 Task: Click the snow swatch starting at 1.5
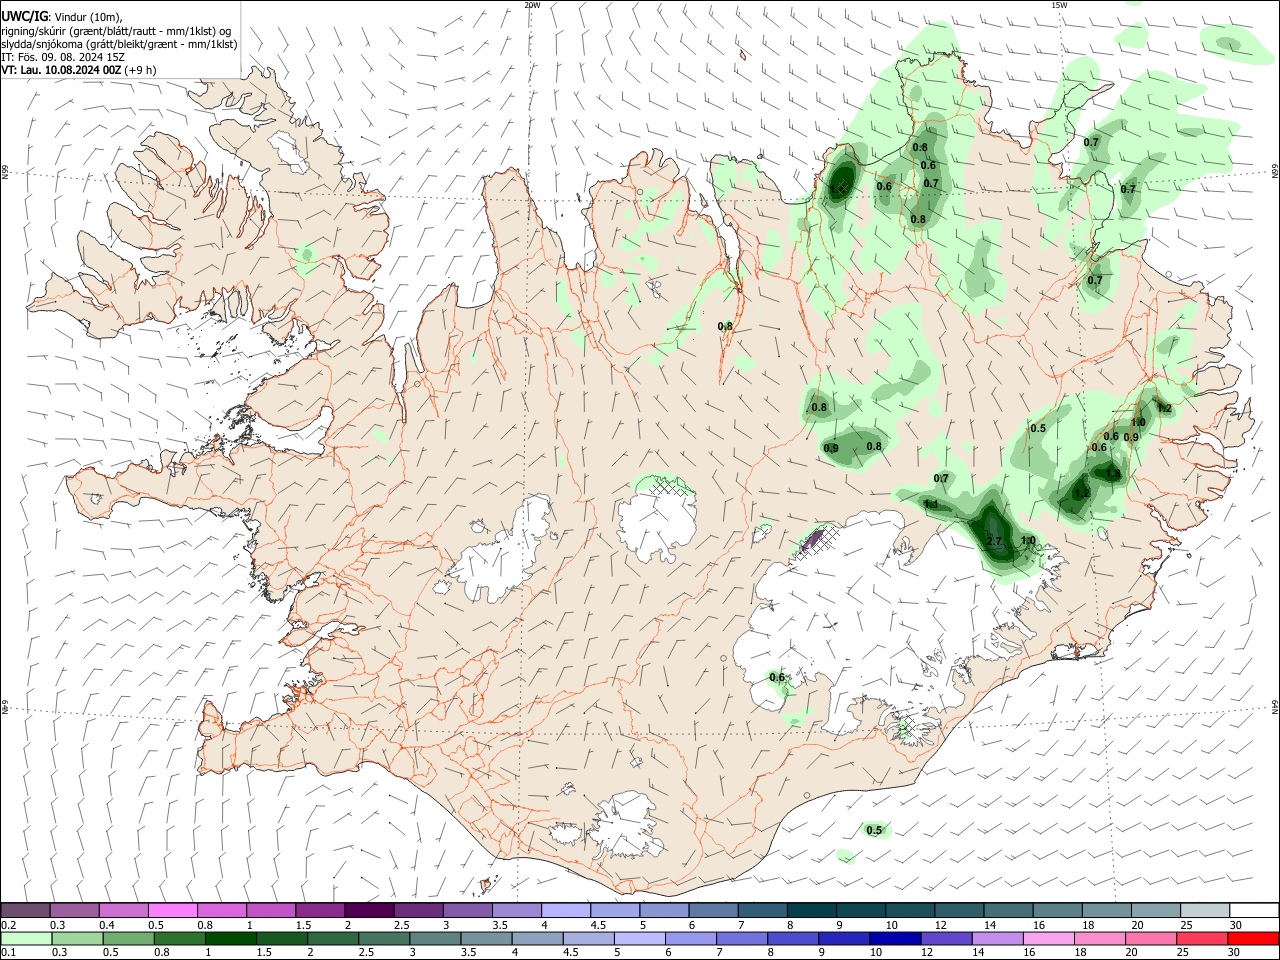[320, 910]
